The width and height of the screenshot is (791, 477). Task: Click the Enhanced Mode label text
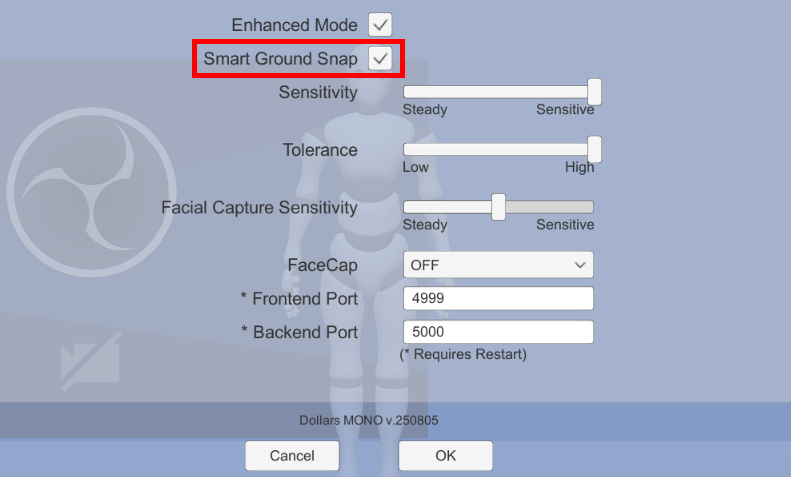(x=294, y=24)
